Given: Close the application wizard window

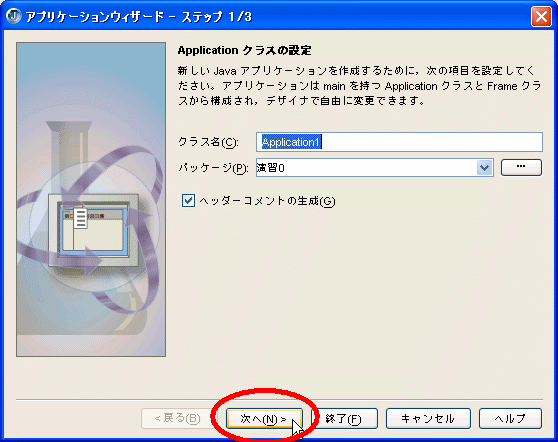Looking at the screenshot, I should tap(541, 16).
